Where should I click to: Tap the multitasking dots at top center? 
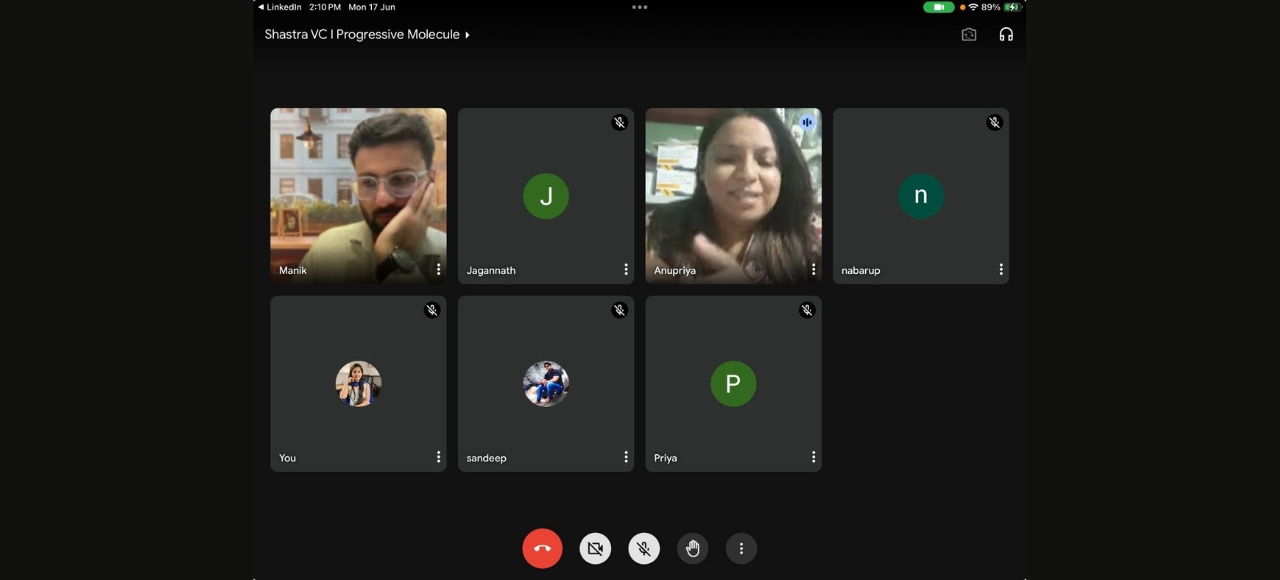[x=640, y=7]
